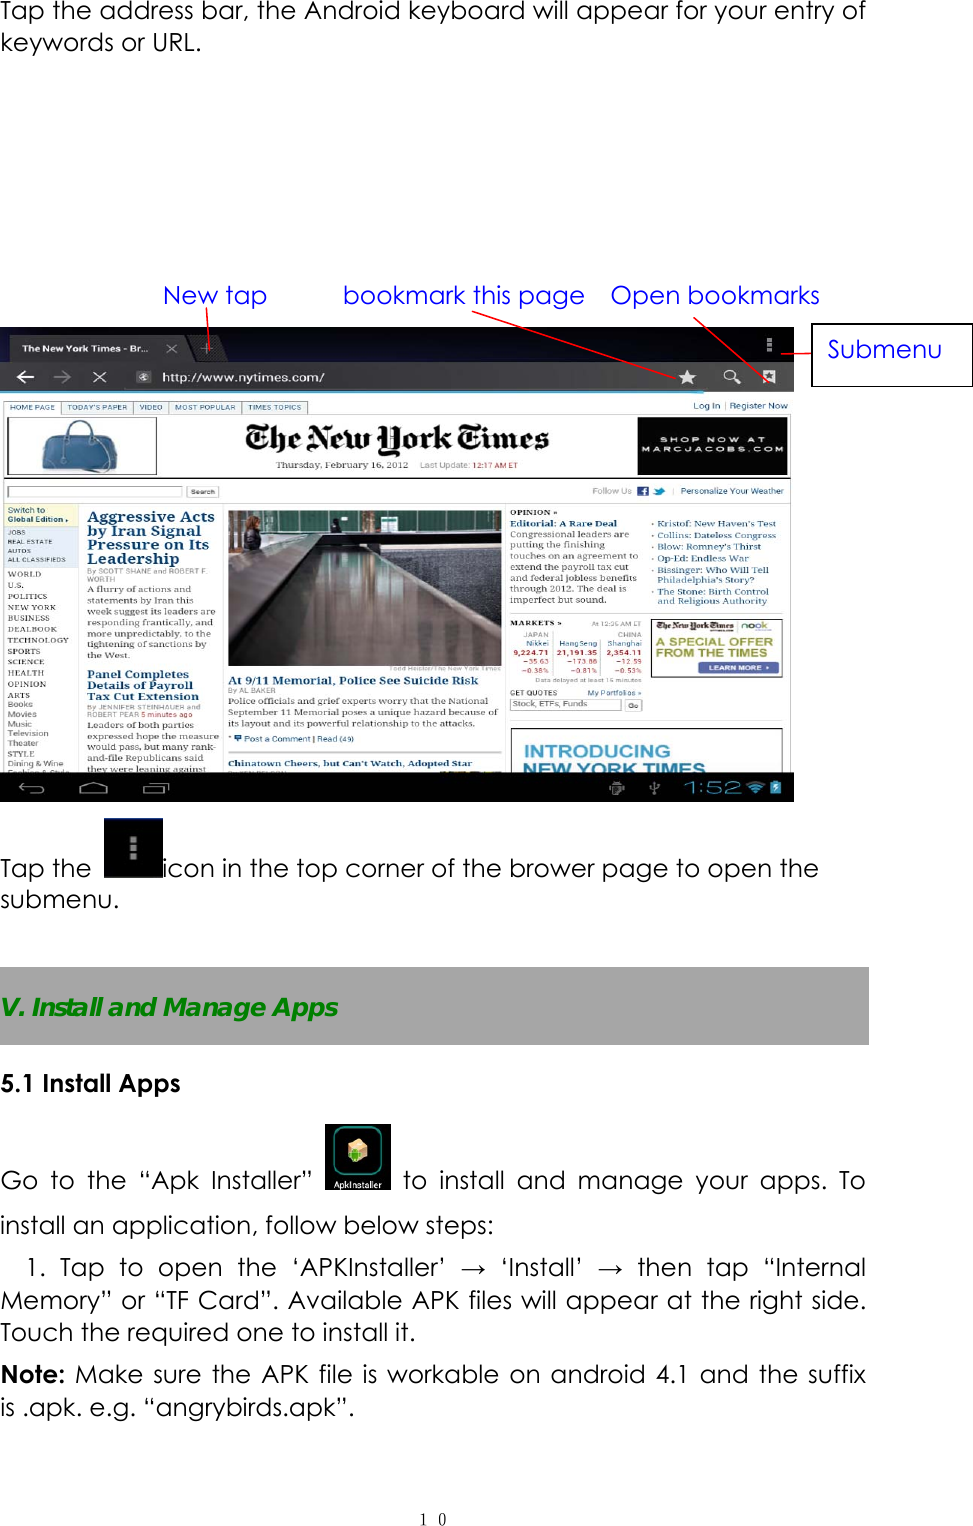Switch to the TODAY'S PAPER tab

click(96, 406)
